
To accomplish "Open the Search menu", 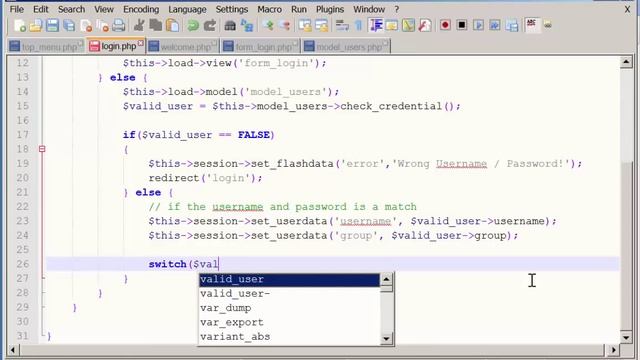I will (x=71, y=9).
